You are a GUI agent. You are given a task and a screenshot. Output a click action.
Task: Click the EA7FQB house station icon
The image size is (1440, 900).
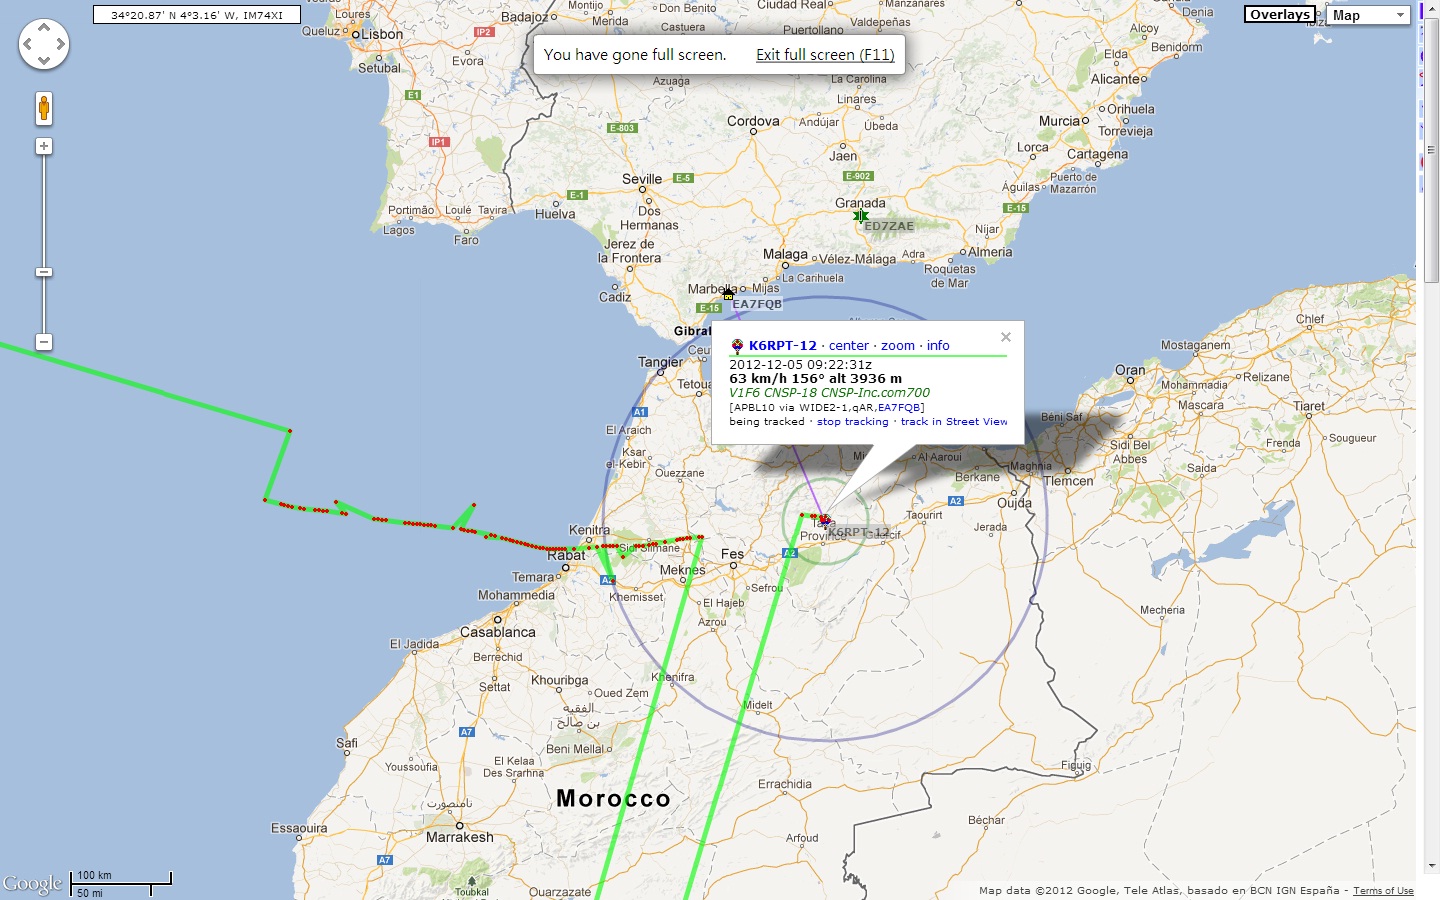click(x=728, y=293)
